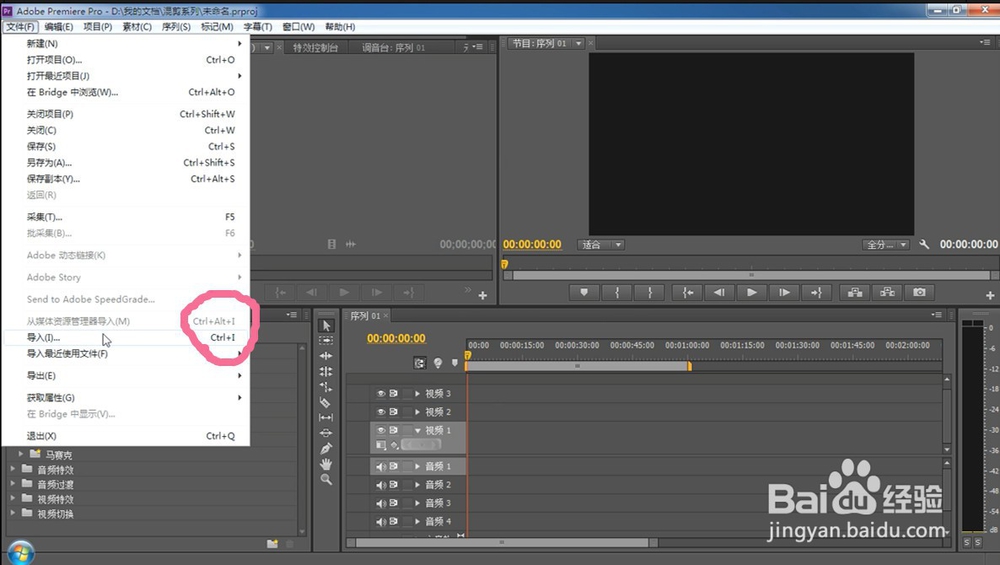Click Step Forward frame in Program monitor

point(784,293)
